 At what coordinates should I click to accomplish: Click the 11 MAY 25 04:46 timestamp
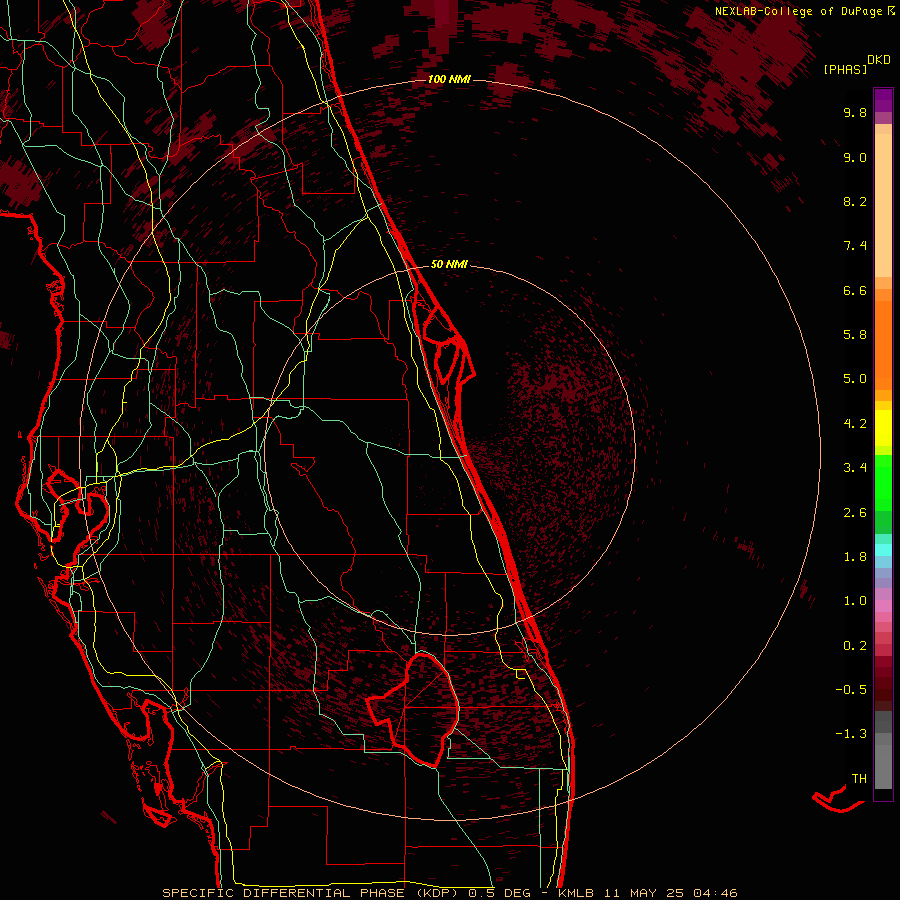coord(669,893)
